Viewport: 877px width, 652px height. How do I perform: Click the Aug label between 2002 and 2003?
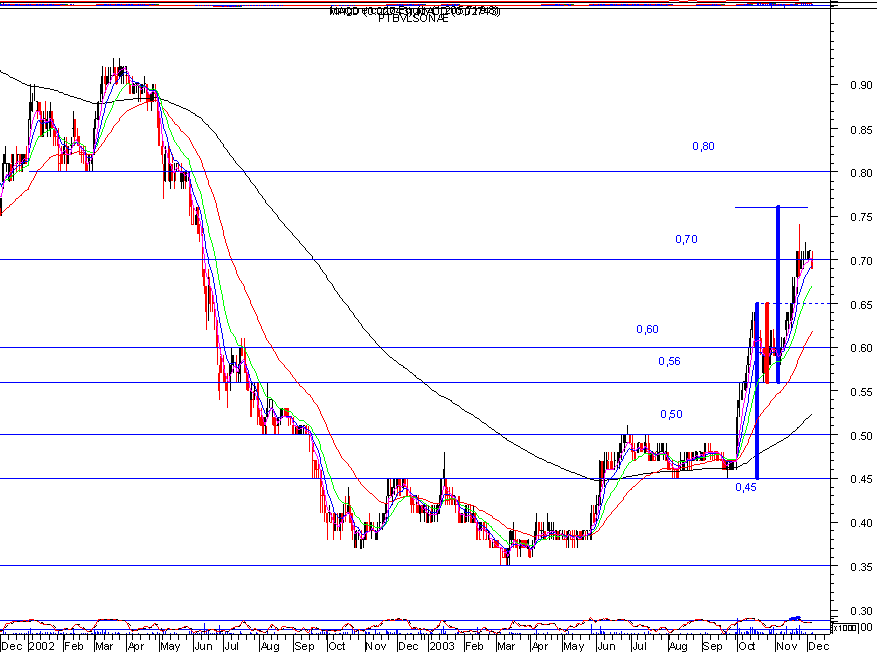click(270, 646)
